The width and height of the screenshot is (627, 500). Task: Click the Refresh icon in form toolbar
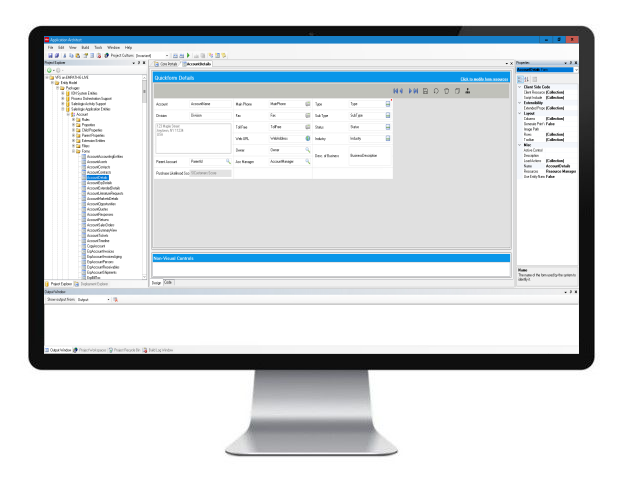(x=436, y=91)
